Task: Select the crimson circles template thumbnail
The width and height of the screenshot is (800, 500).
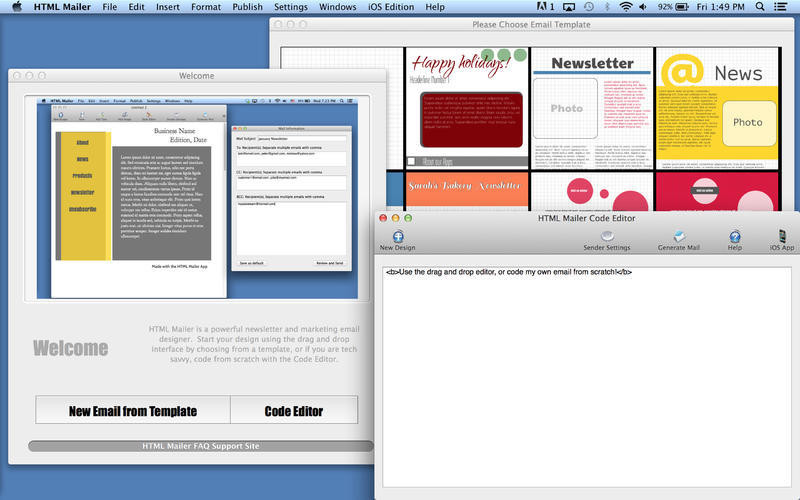Action: click(x=717, y=191)
